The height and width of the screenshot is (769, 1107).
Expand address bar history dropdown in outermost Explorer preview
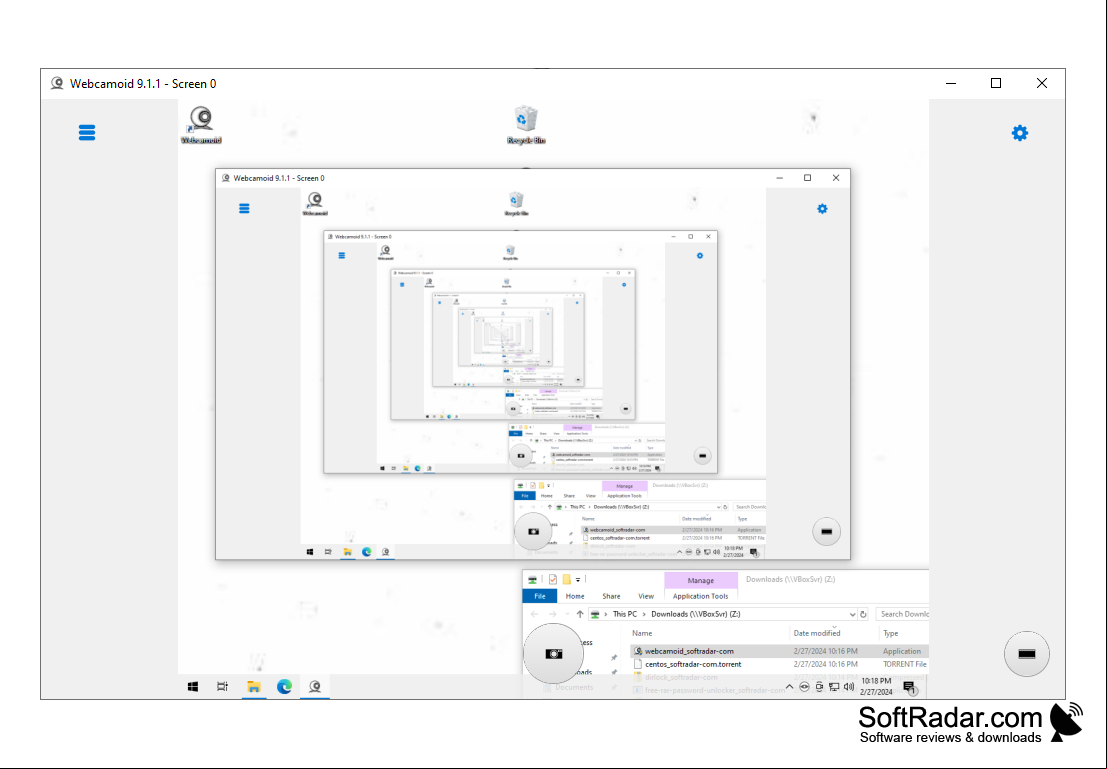click(x=852, y=614)
